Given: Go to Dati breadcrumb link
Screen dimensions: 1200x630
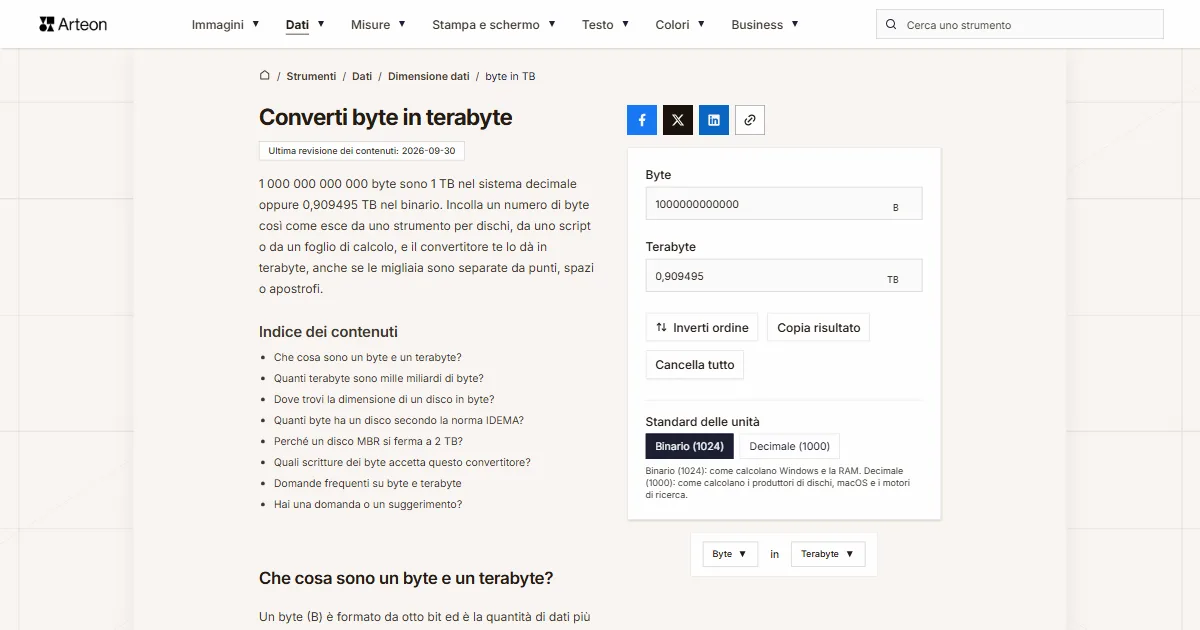Looking at the screenshot, I should [362, 76].
